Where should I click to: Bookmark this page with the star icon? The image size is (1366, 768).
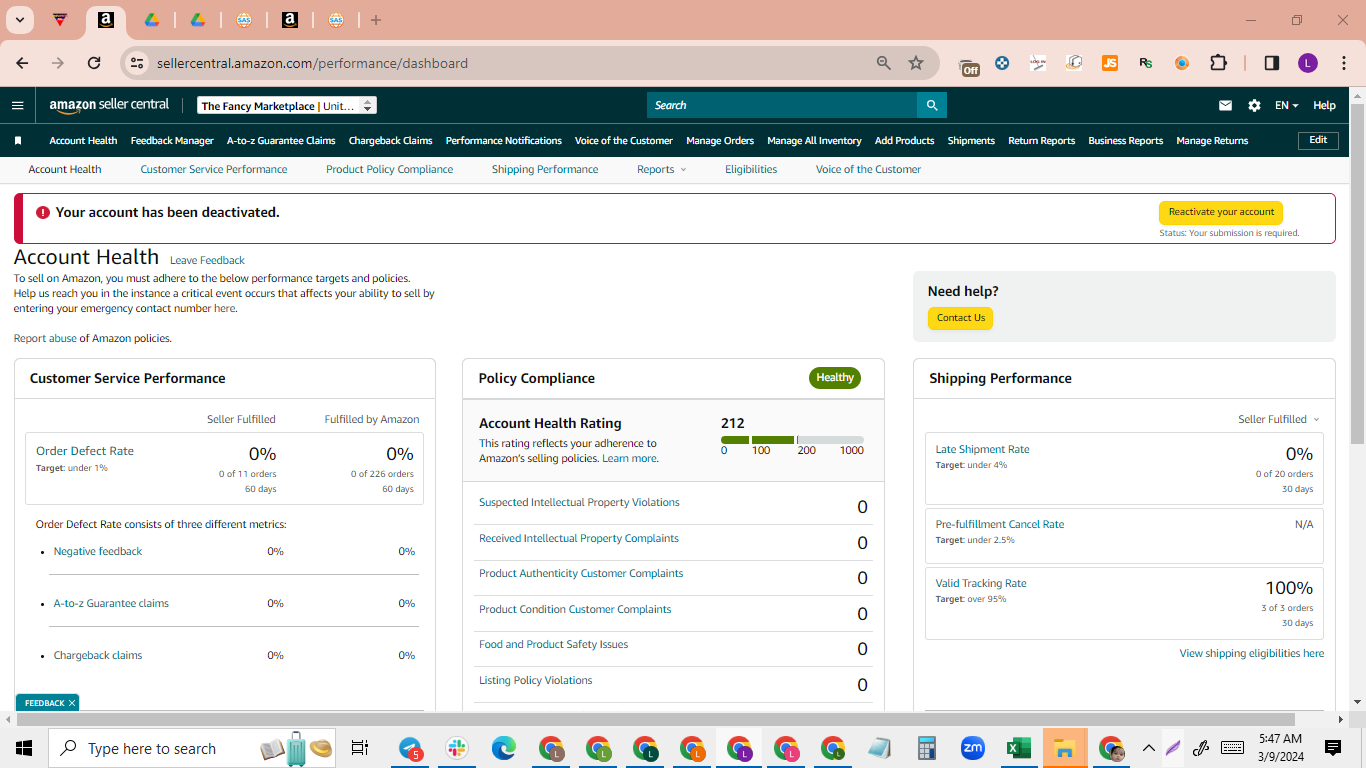(x=916, y=63)
